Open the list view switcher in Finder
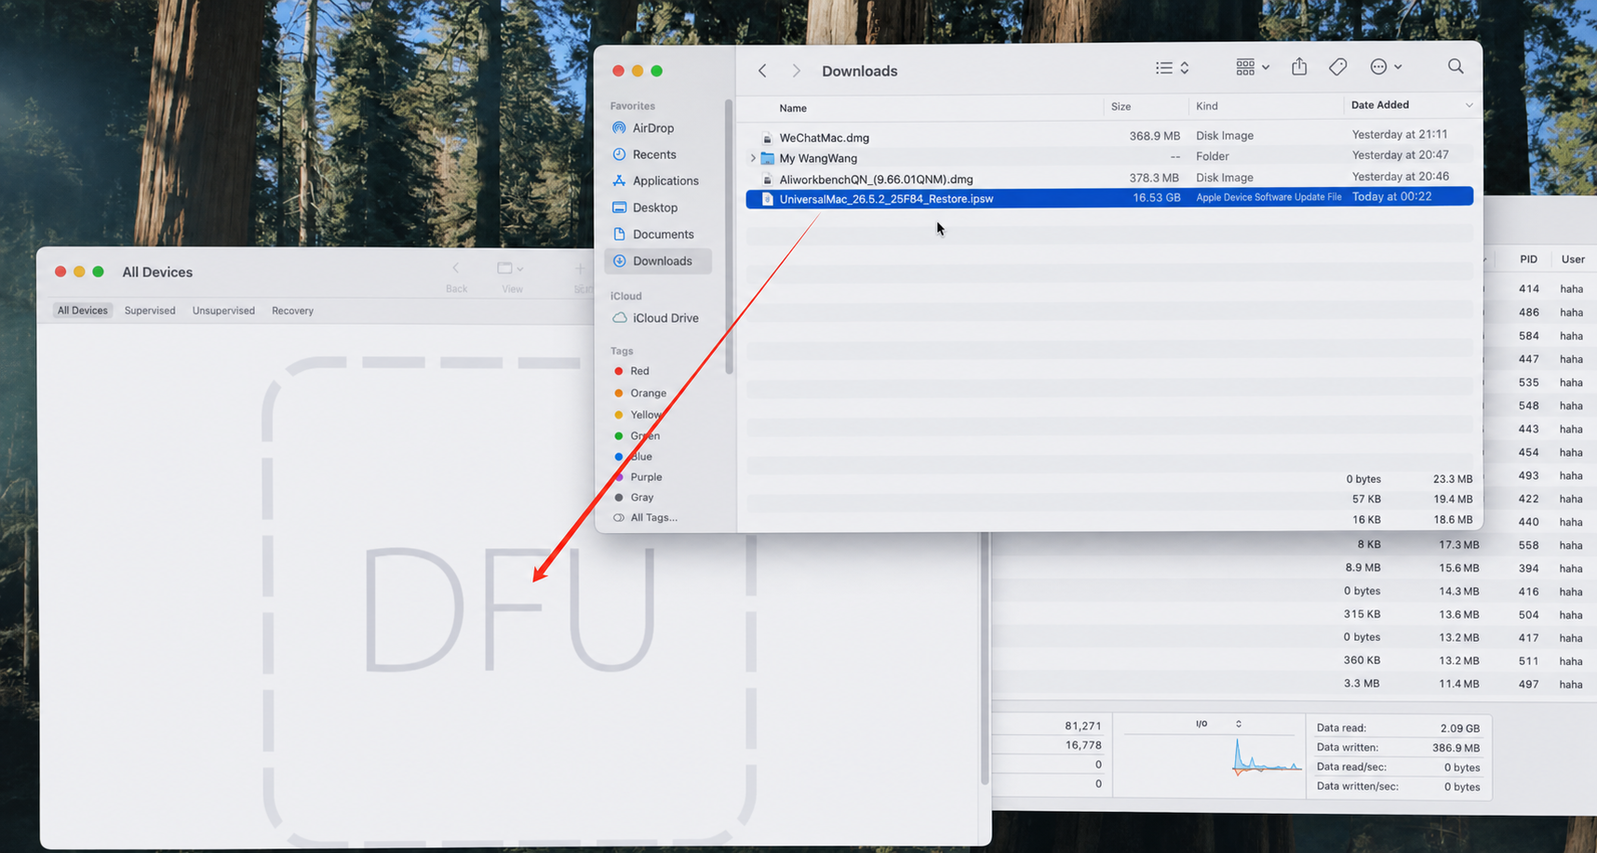 click(x=1172, y=68)
